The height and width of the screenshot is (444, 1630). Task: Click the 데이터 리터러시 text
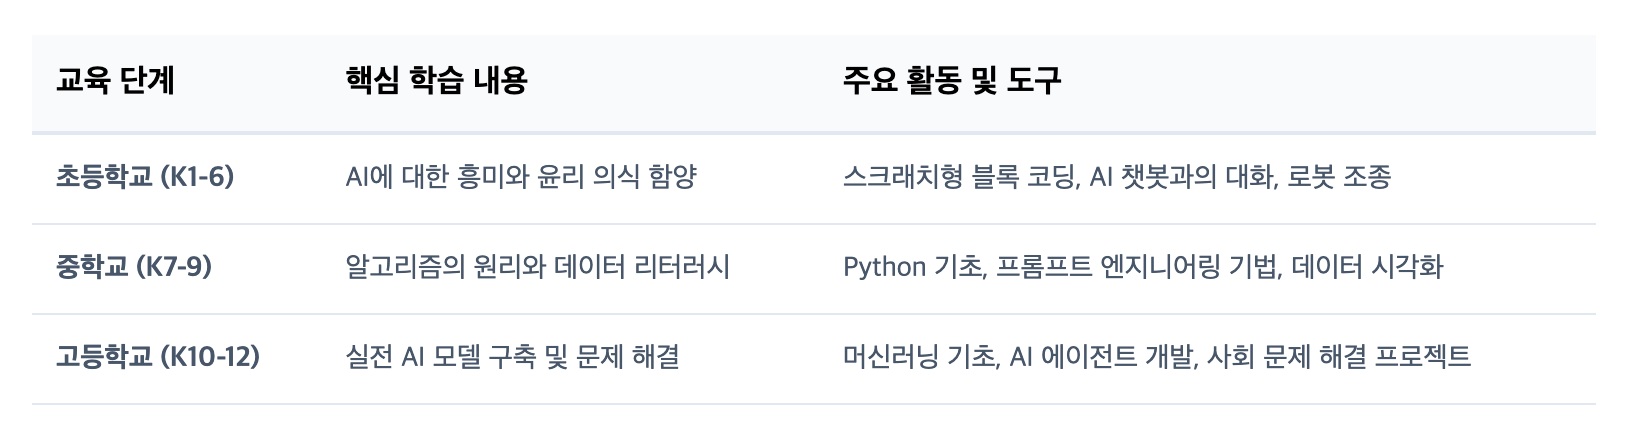(649, 268)
